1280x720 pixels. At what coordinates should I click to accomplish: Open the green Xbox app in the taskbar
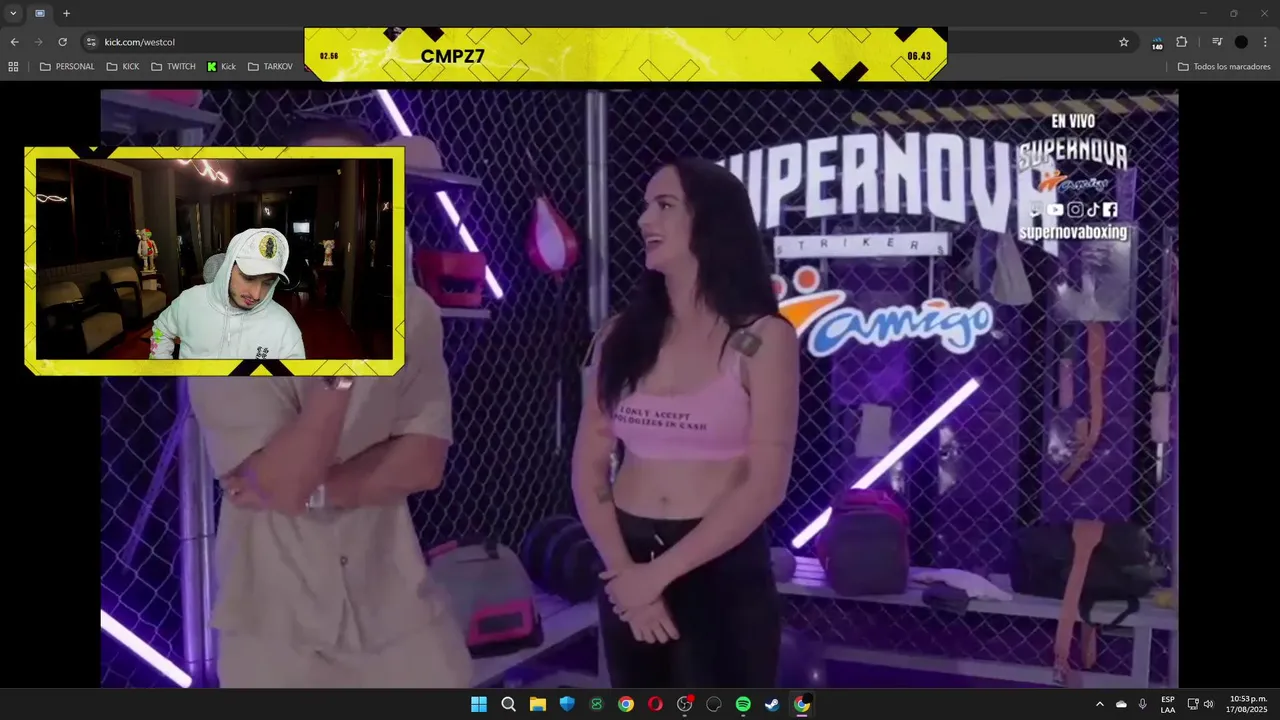[597, 704]
